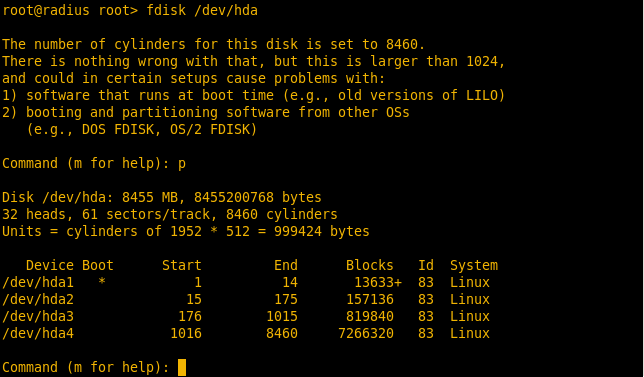Click the End column header

click(286, 265)
